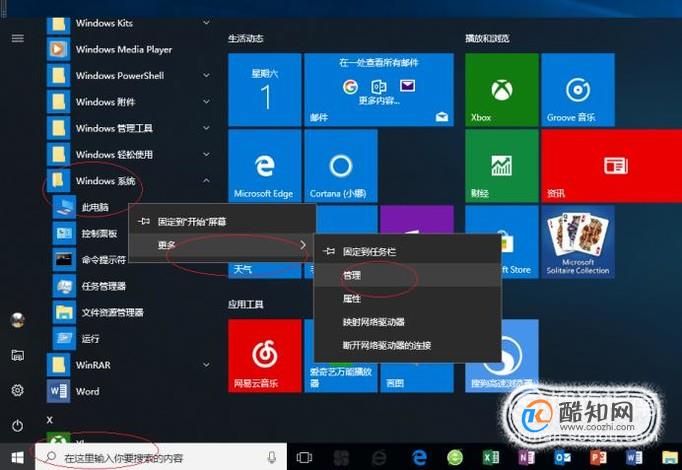This screenshot has height=470, width=682.
Task: Open 运行 (Run) from app list
Action: tap(130, 338)
